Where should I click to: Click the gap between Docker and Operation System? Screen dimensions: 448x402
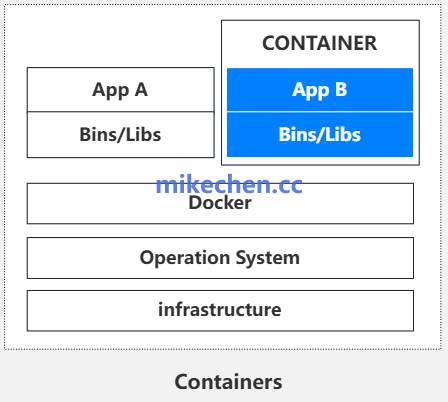(x=220, y=231)
